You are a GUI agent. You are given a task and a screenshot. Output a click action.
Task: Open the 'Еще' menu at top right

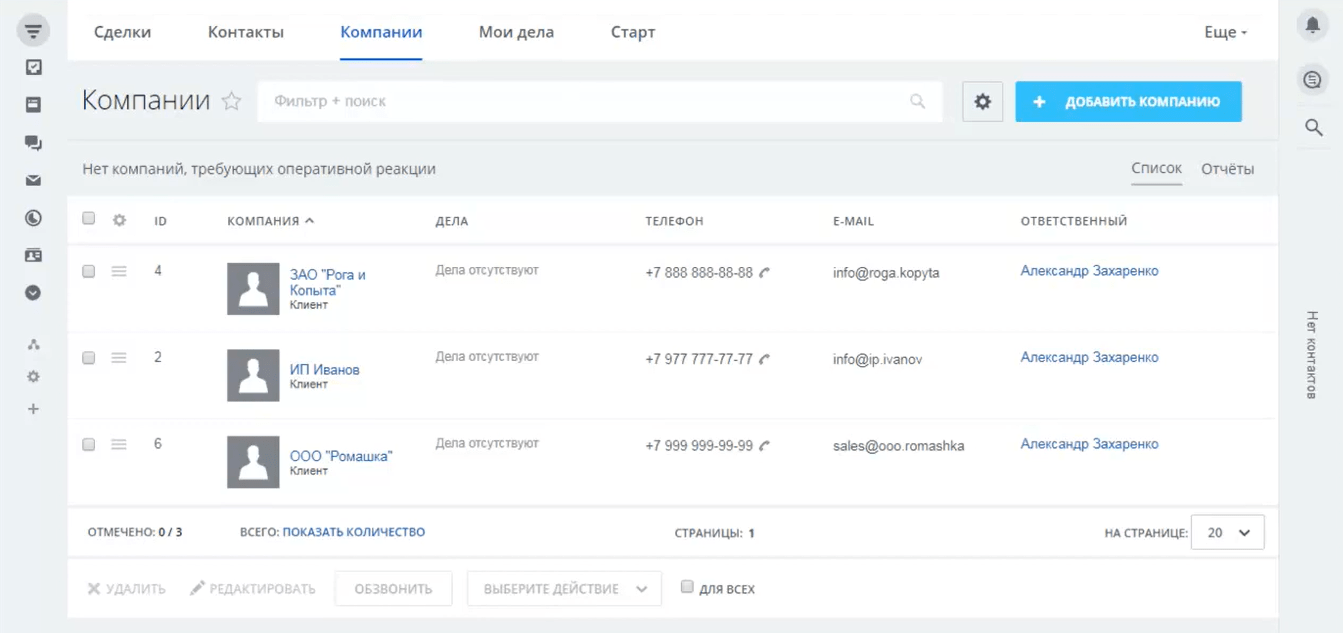pyautogui.click(x=1225, y=31)
